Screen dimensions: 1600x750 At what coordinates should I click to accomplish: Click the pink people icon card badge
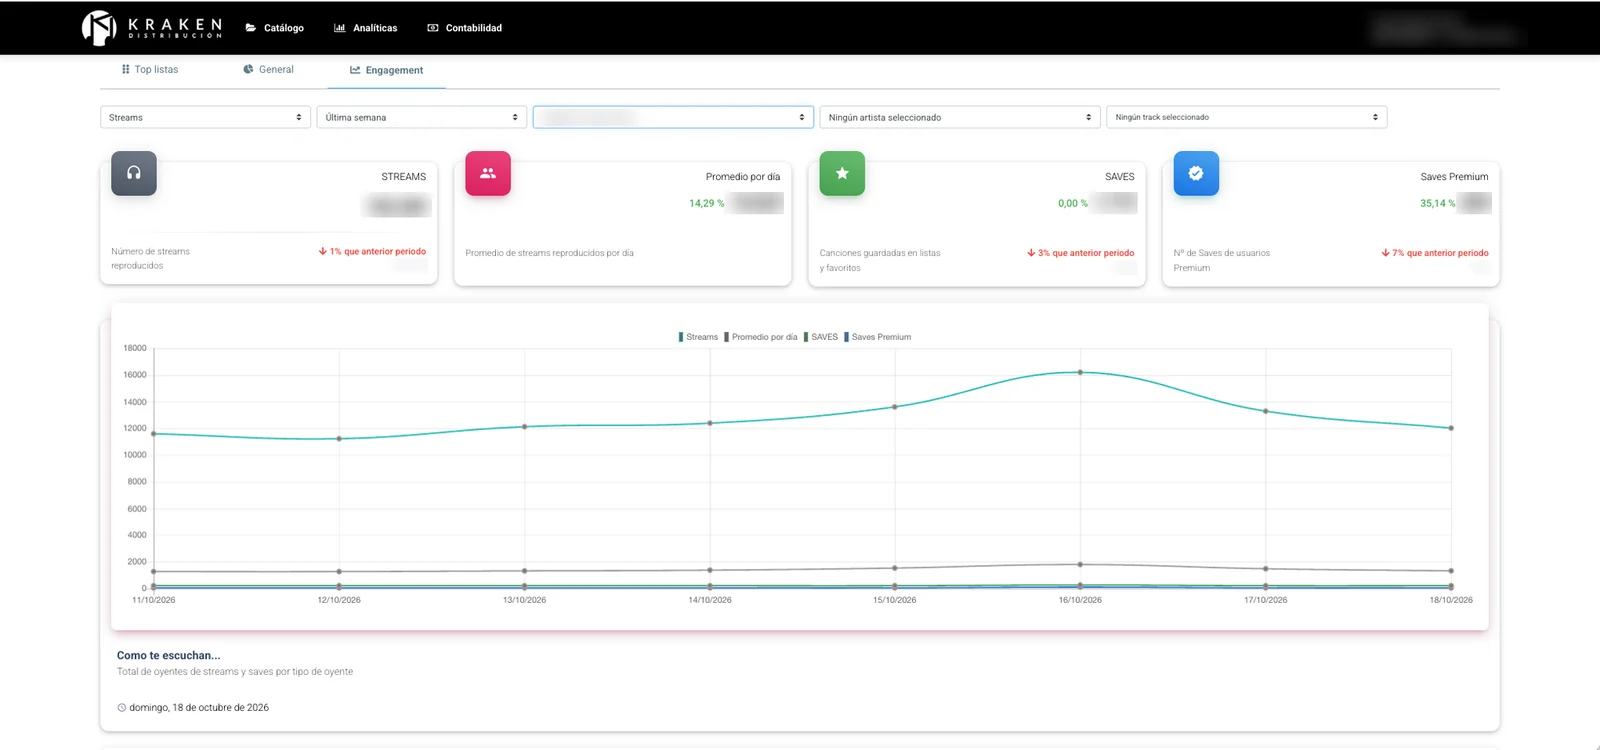[x=488, y=173]
